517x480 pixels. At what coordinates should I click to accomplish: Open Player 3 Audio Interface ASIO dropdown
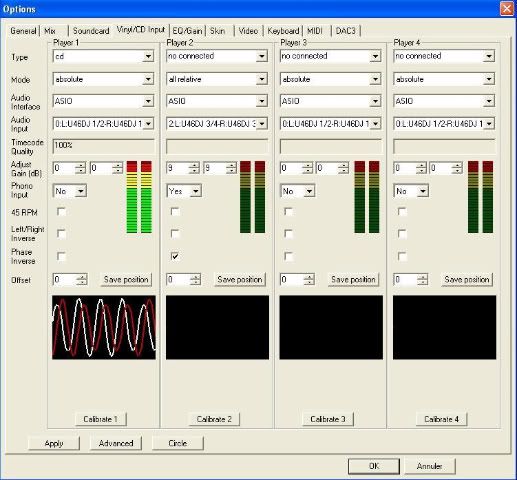pos(330,101)
